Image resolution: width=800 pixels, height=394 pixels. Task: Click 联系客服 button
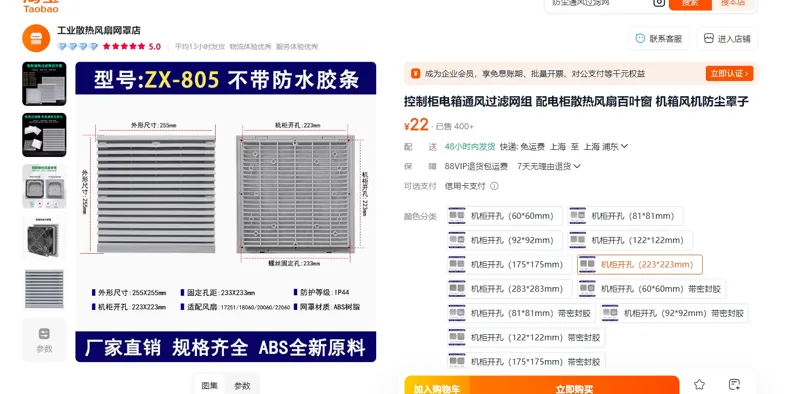coord(659,38)
